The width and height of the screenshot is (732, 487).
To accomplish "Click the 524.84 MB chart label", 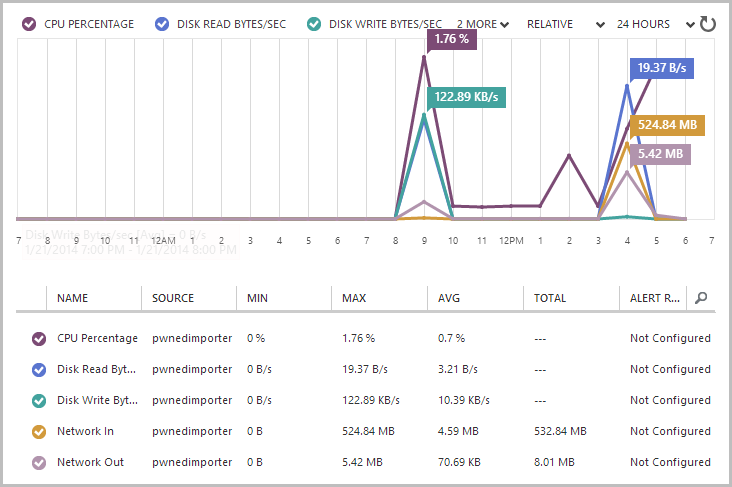I will coord(667,125).
